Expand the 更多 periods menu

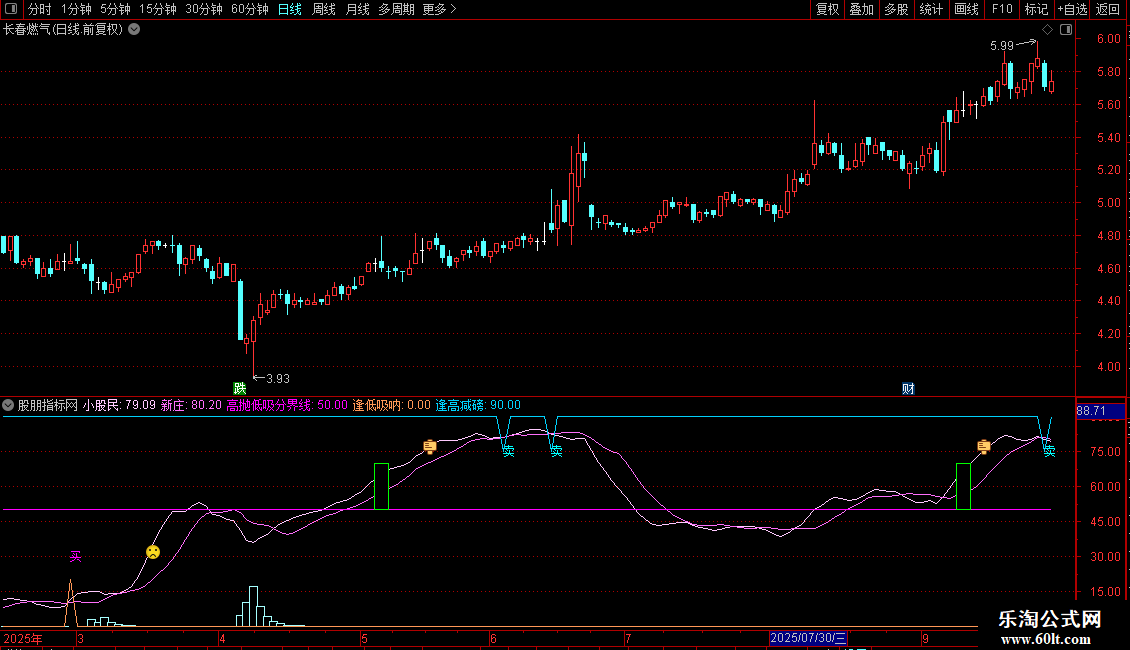pyautogui.click(x=440, y=9)
